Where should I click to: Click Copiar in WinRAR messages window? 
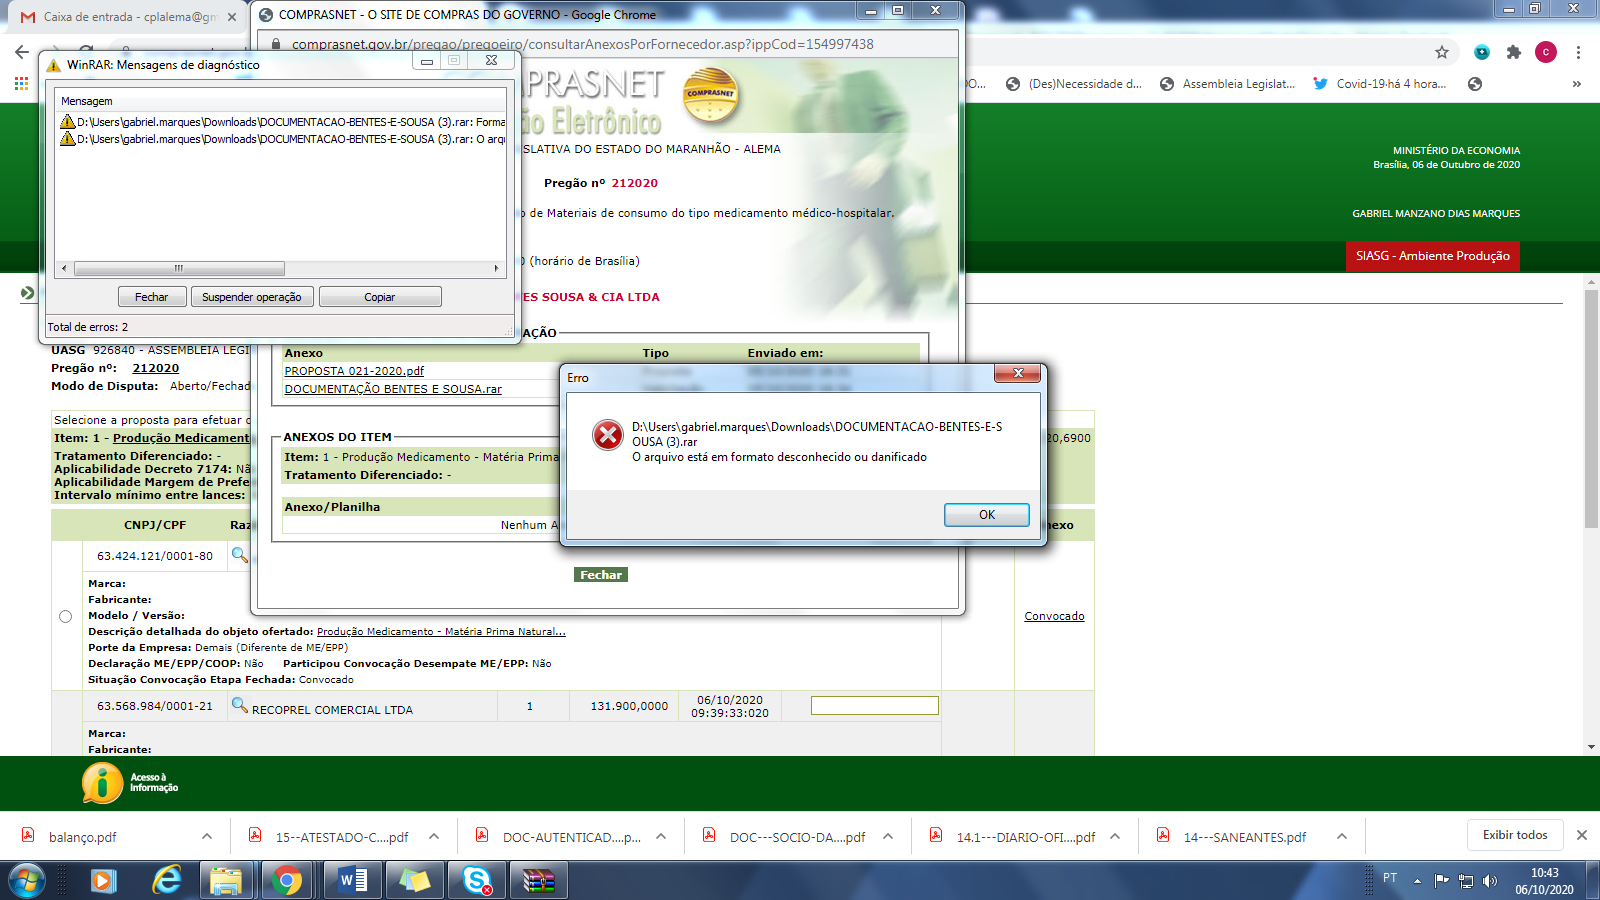pos(380,297)
